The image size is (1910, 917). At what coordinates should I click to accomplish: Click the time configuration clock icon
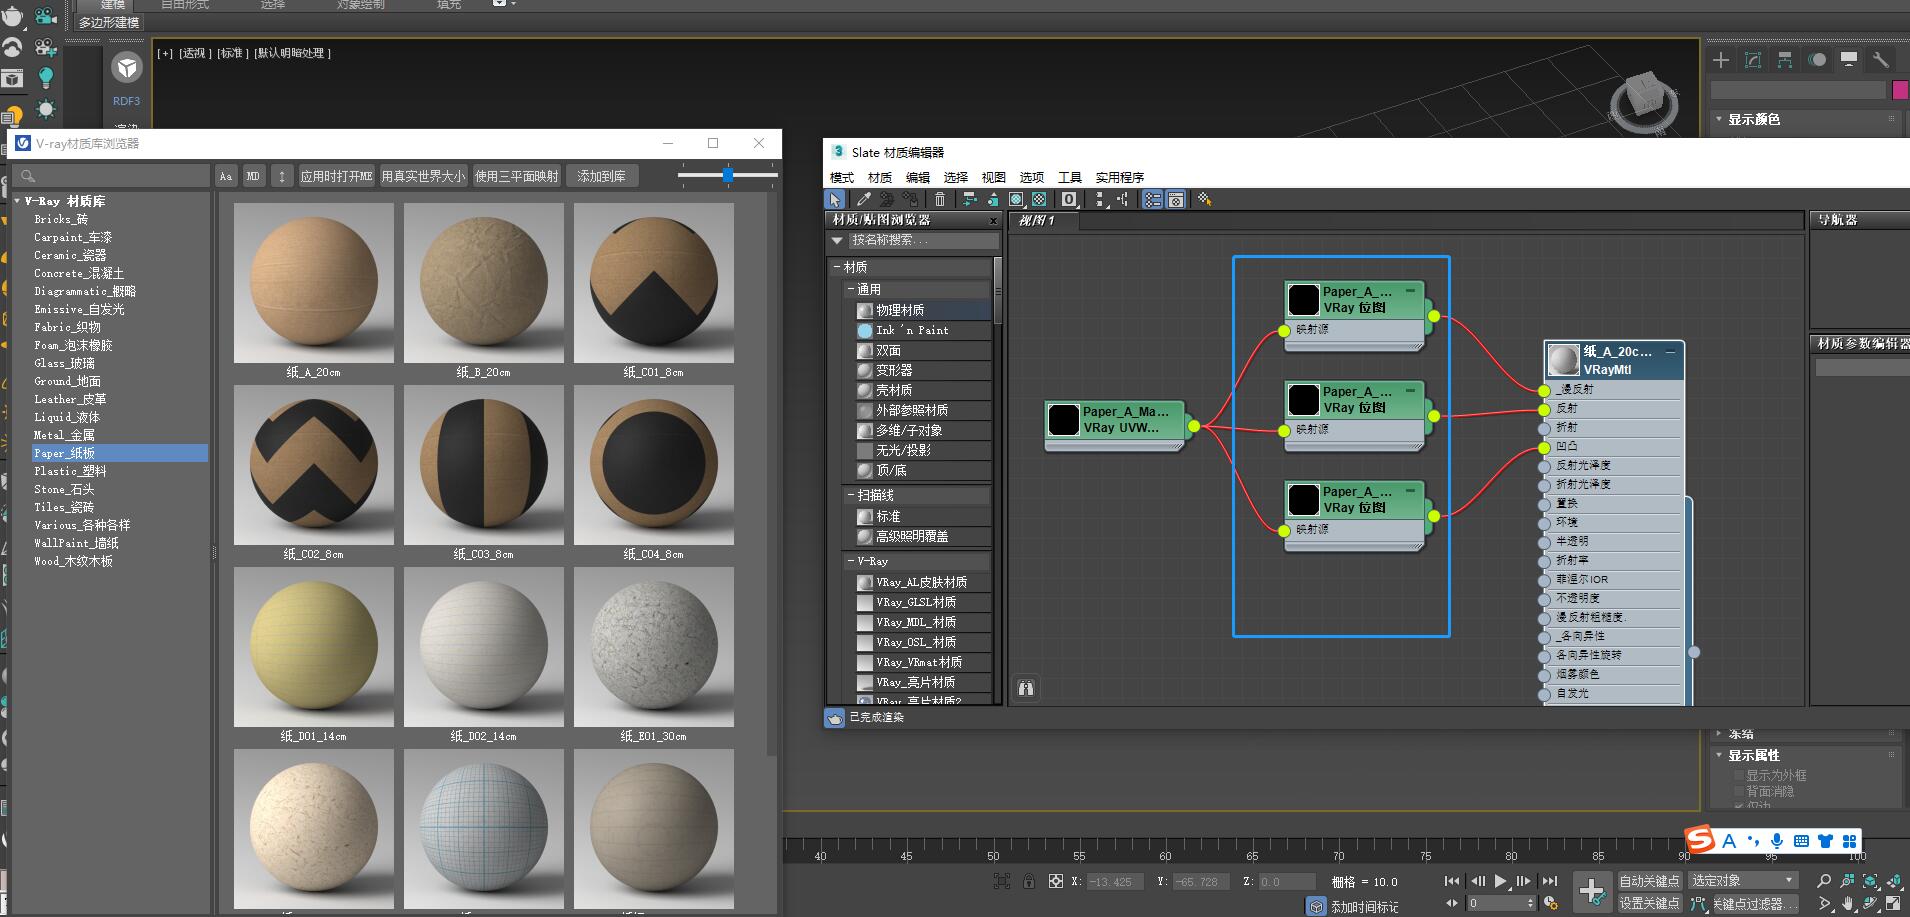[x=1550, y=903]
